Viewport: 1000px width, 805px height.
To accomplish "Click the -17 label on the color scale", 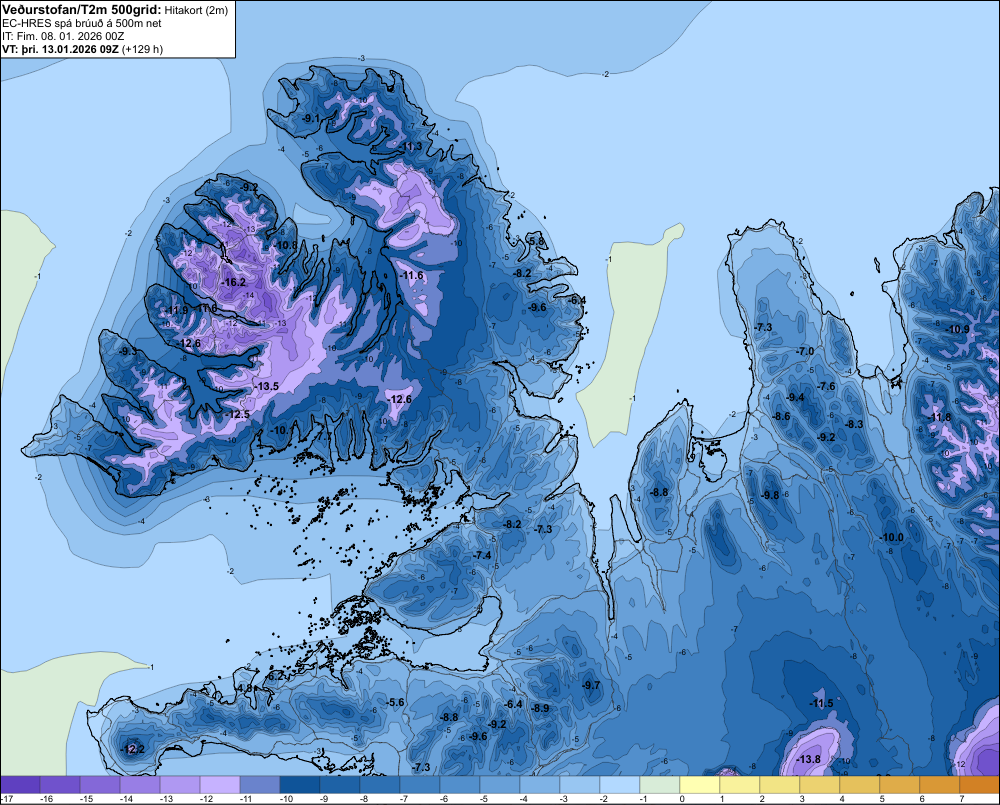I will pyautogui.click(x=7, y=799).
